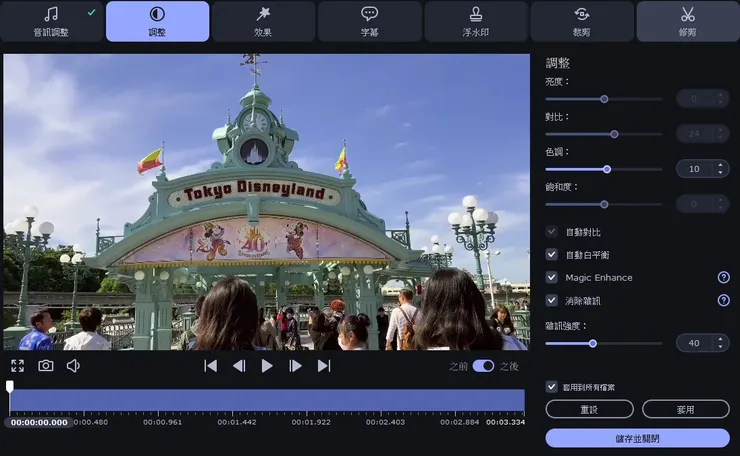Open the 浮水印 tab
This screenshot has height=456, width=740.
coord(476,21)
